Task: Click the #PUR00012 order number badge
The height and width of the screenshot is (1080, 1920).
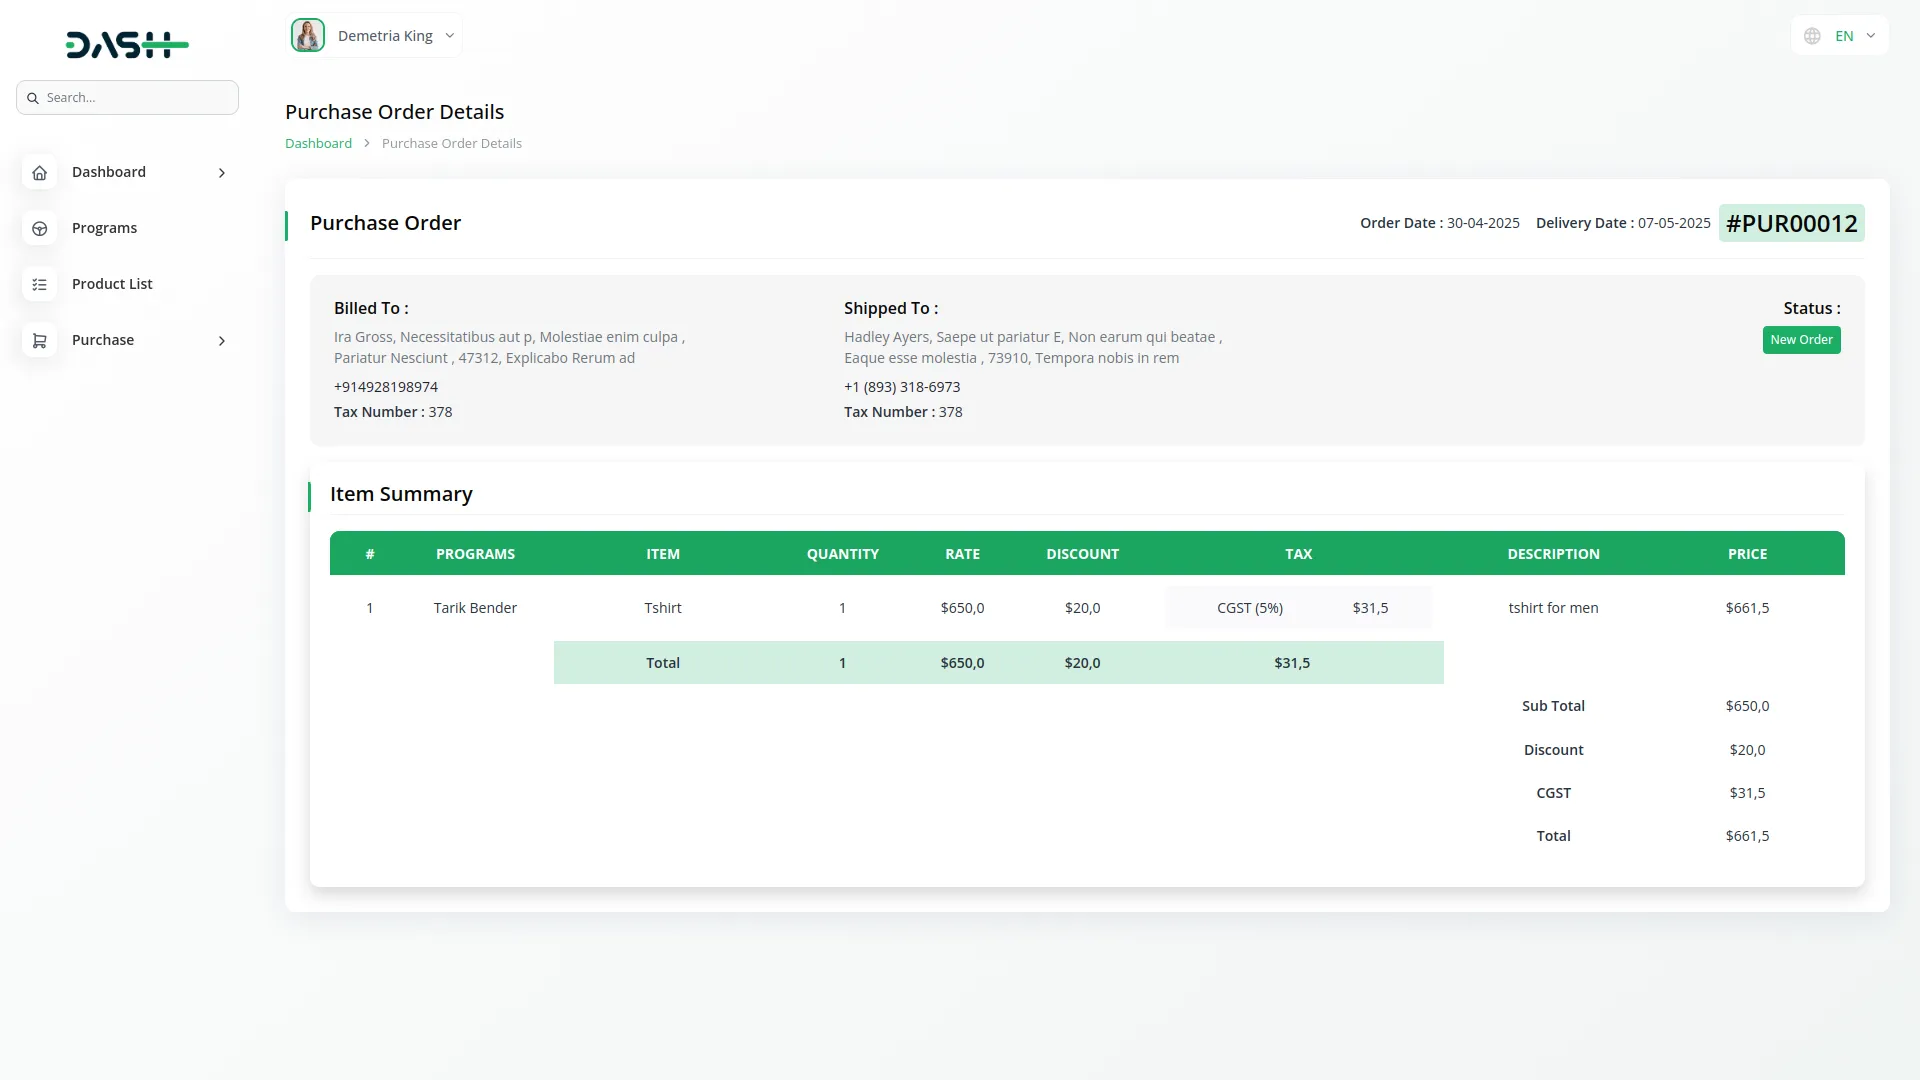Action: 1791,223
